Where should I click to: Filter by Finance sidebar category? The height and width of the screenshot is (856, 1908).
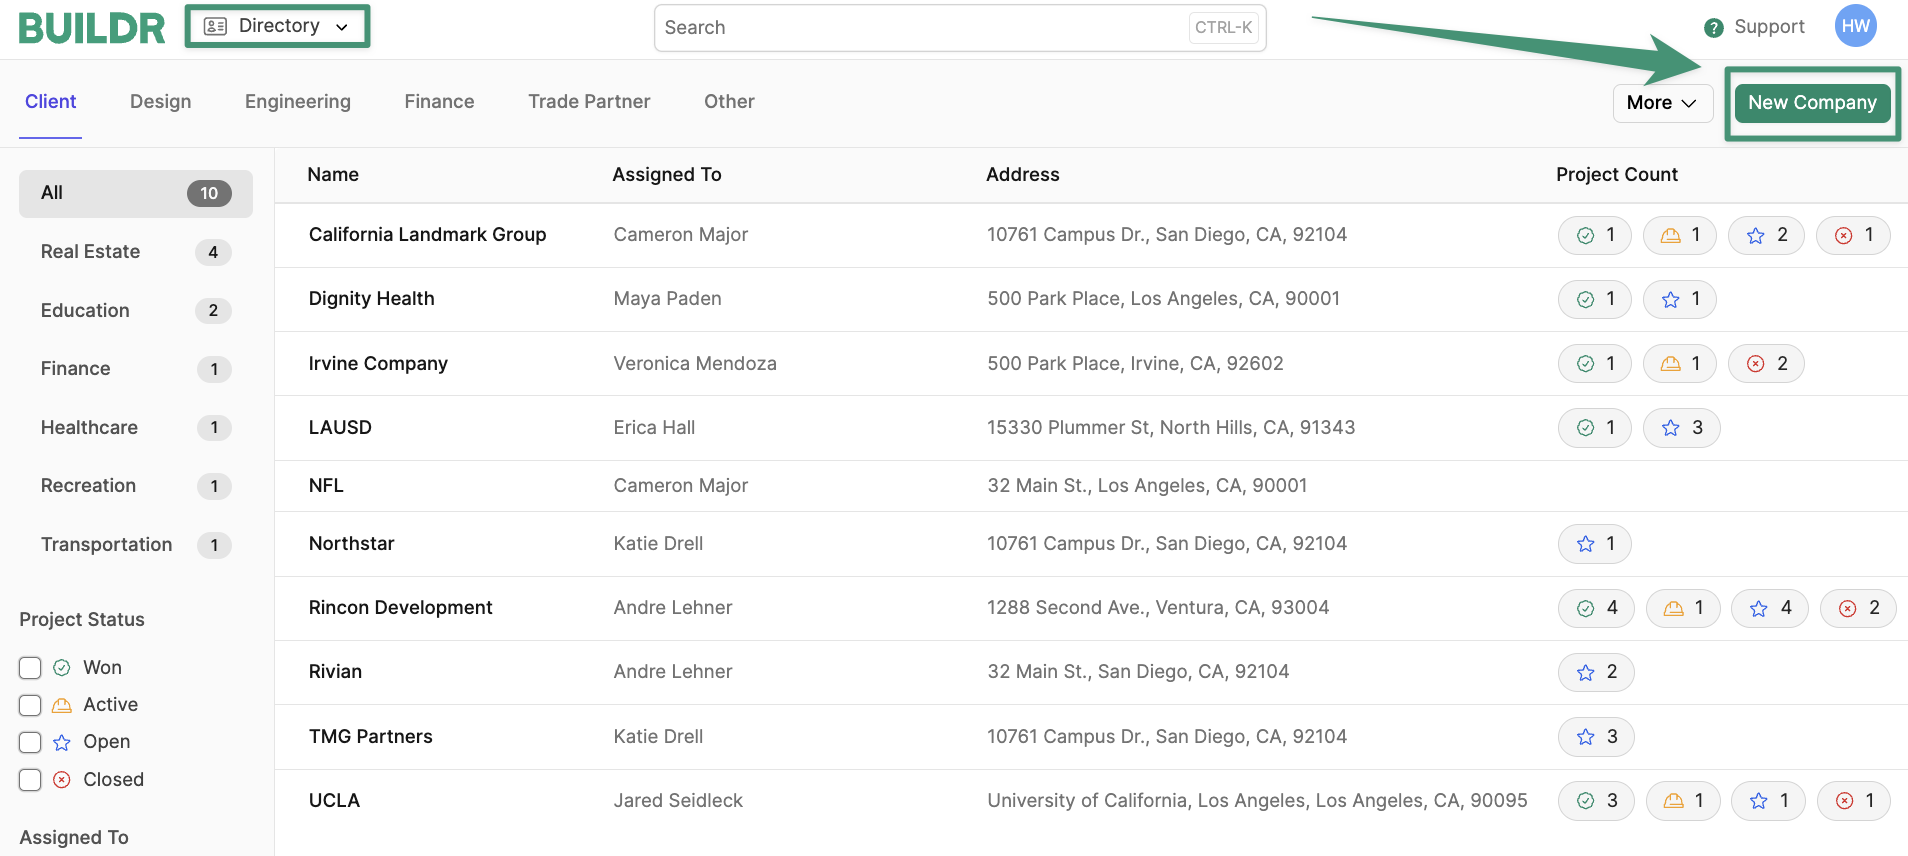(136, 369)
